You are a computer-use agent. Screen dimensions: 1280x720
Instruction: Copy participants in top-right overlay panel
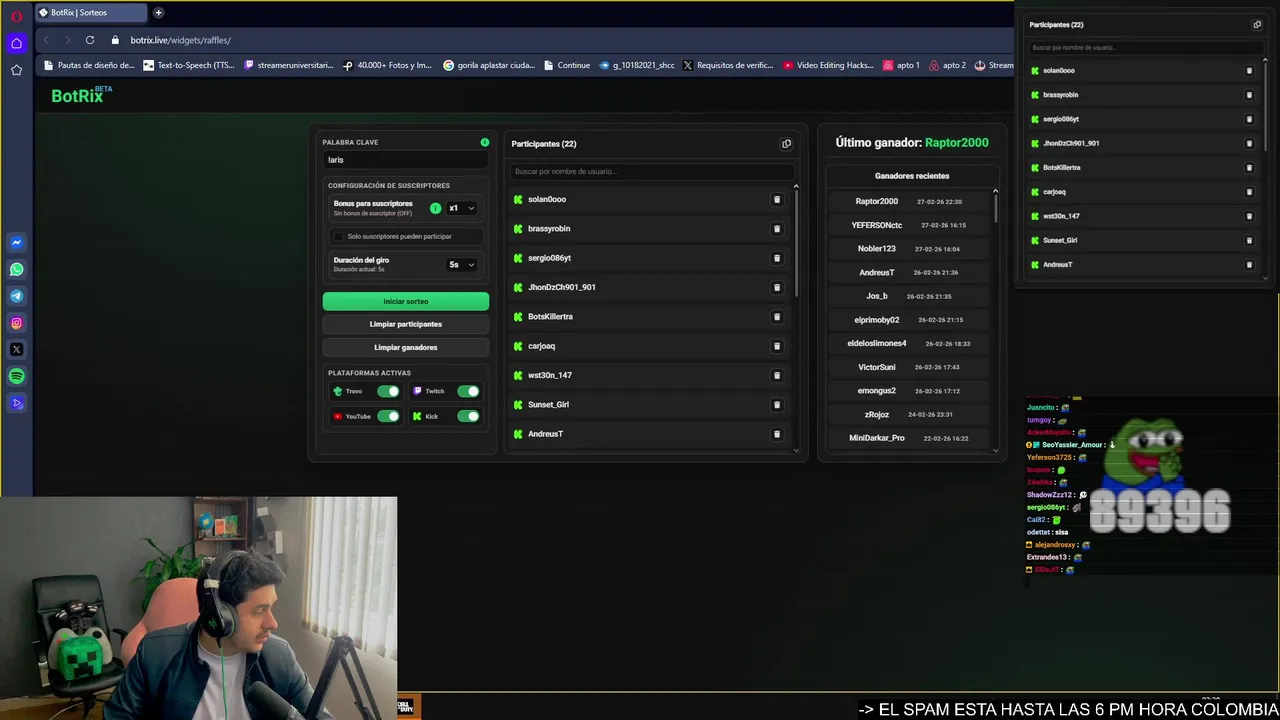pyautogui.click(x=1257, y=25)
